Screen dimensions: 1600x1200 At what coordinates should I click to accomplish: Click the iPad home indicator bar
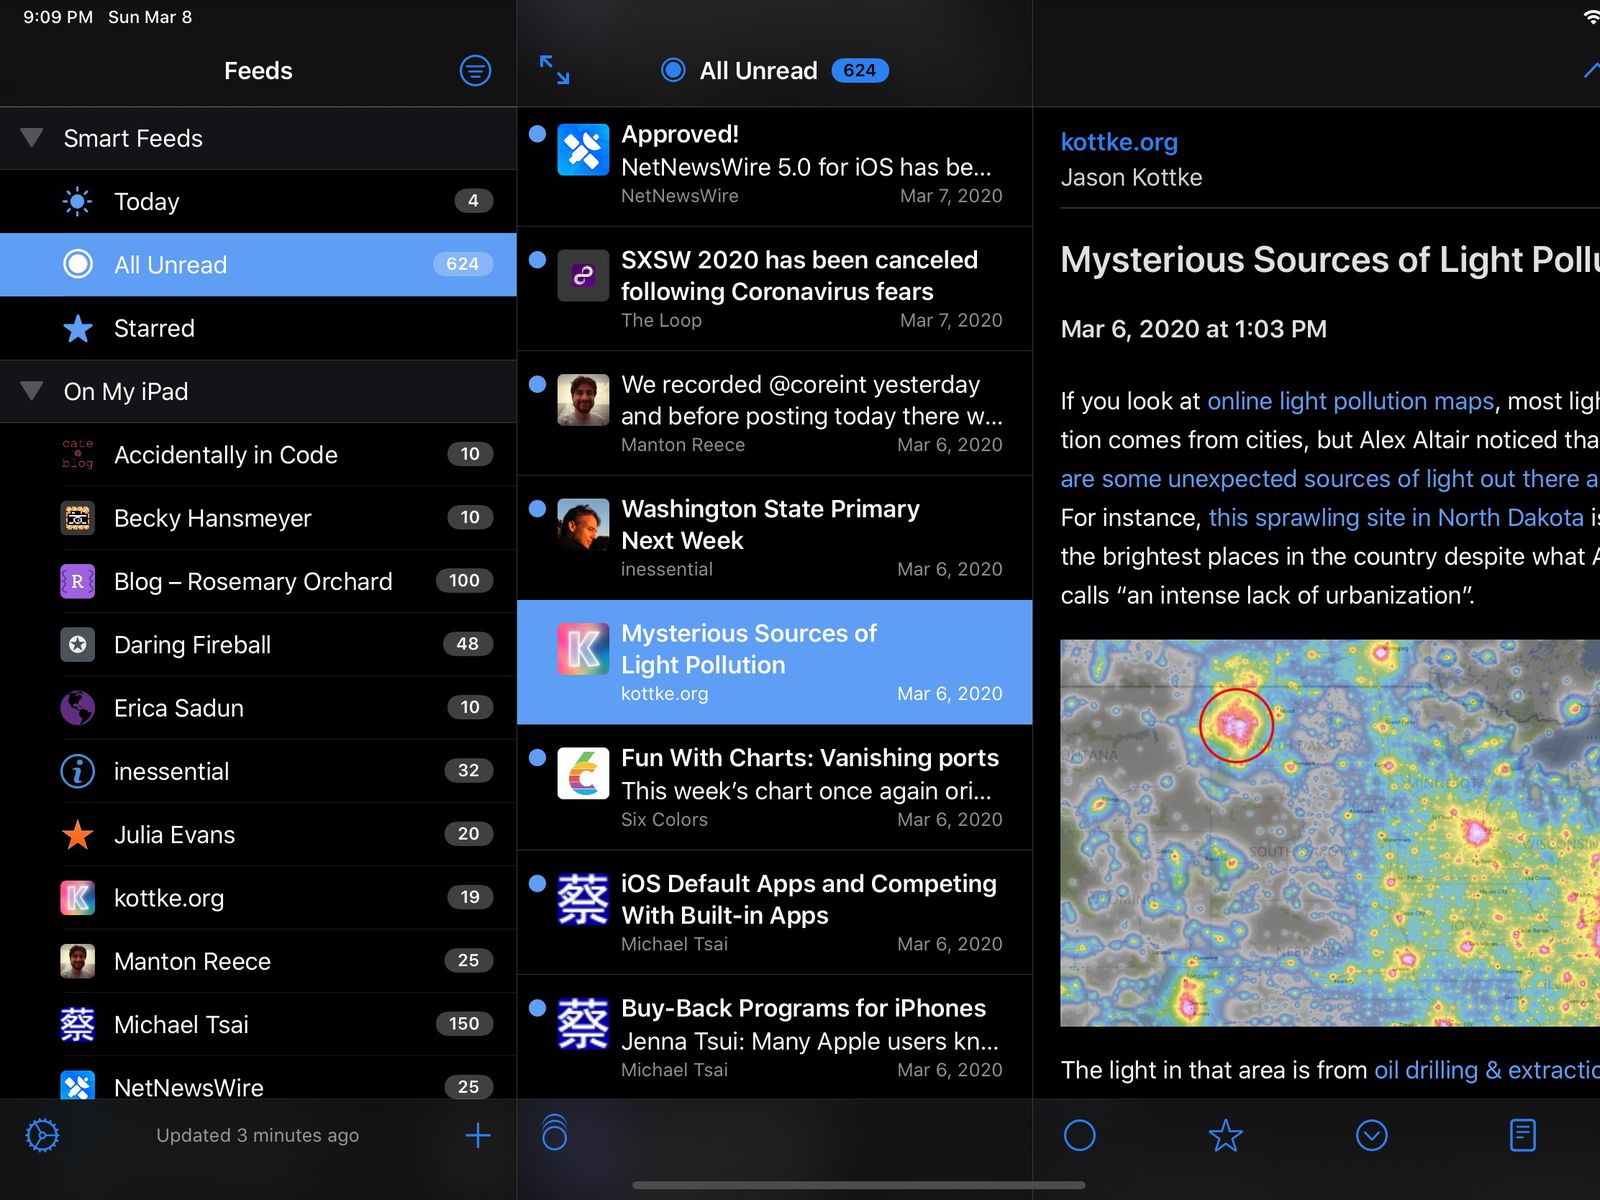(858, 1185)
